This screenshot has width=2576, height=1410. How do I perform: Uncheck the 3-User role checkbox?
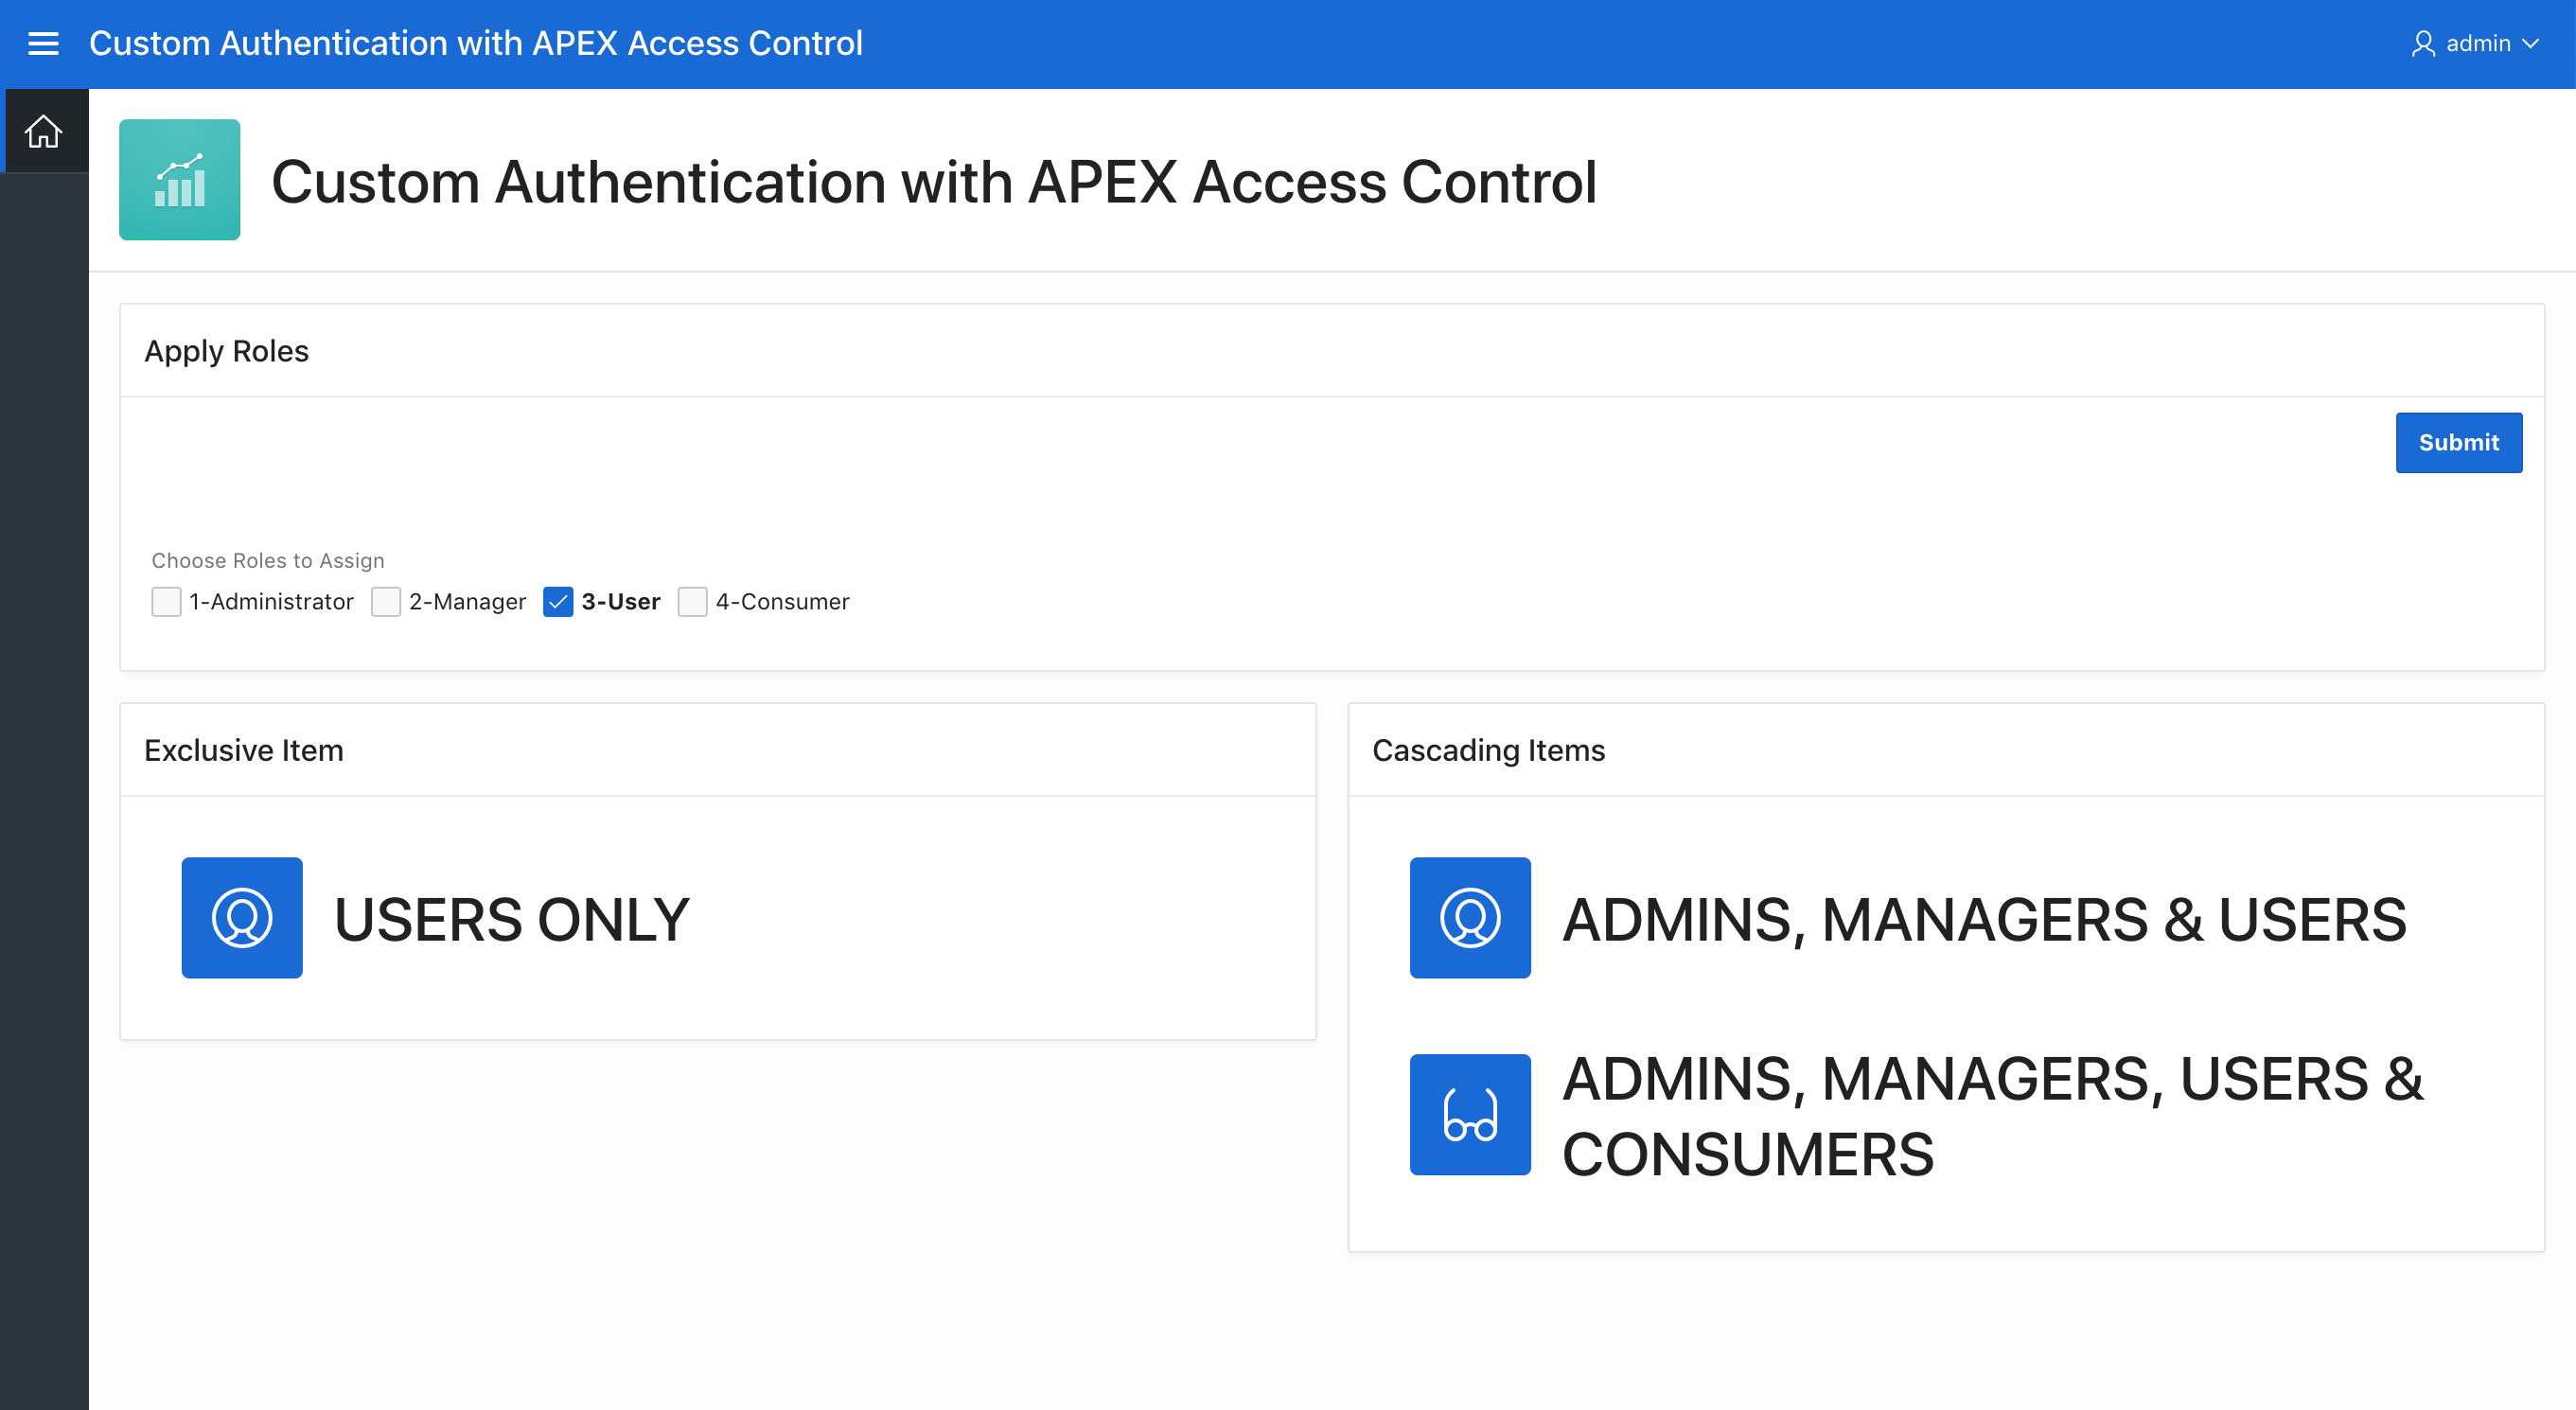pos(558,602)
